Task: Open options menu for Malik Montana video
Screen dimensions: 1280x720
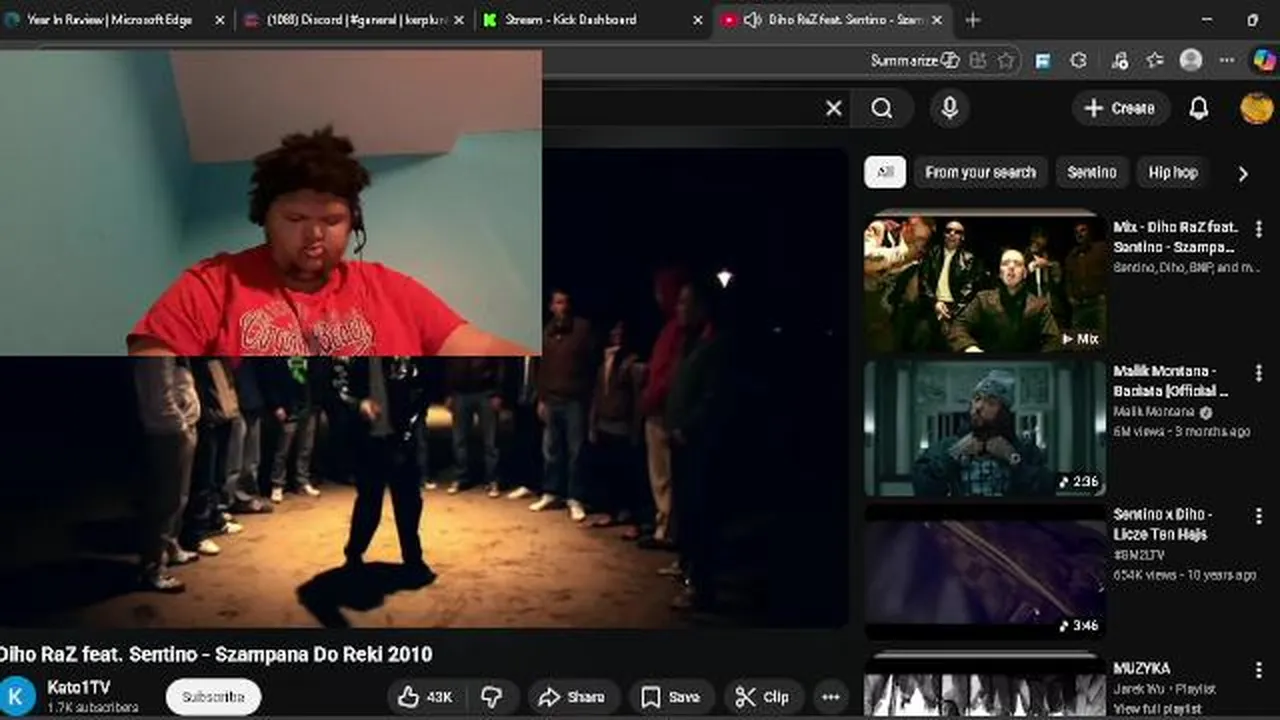Action: 1258,373
